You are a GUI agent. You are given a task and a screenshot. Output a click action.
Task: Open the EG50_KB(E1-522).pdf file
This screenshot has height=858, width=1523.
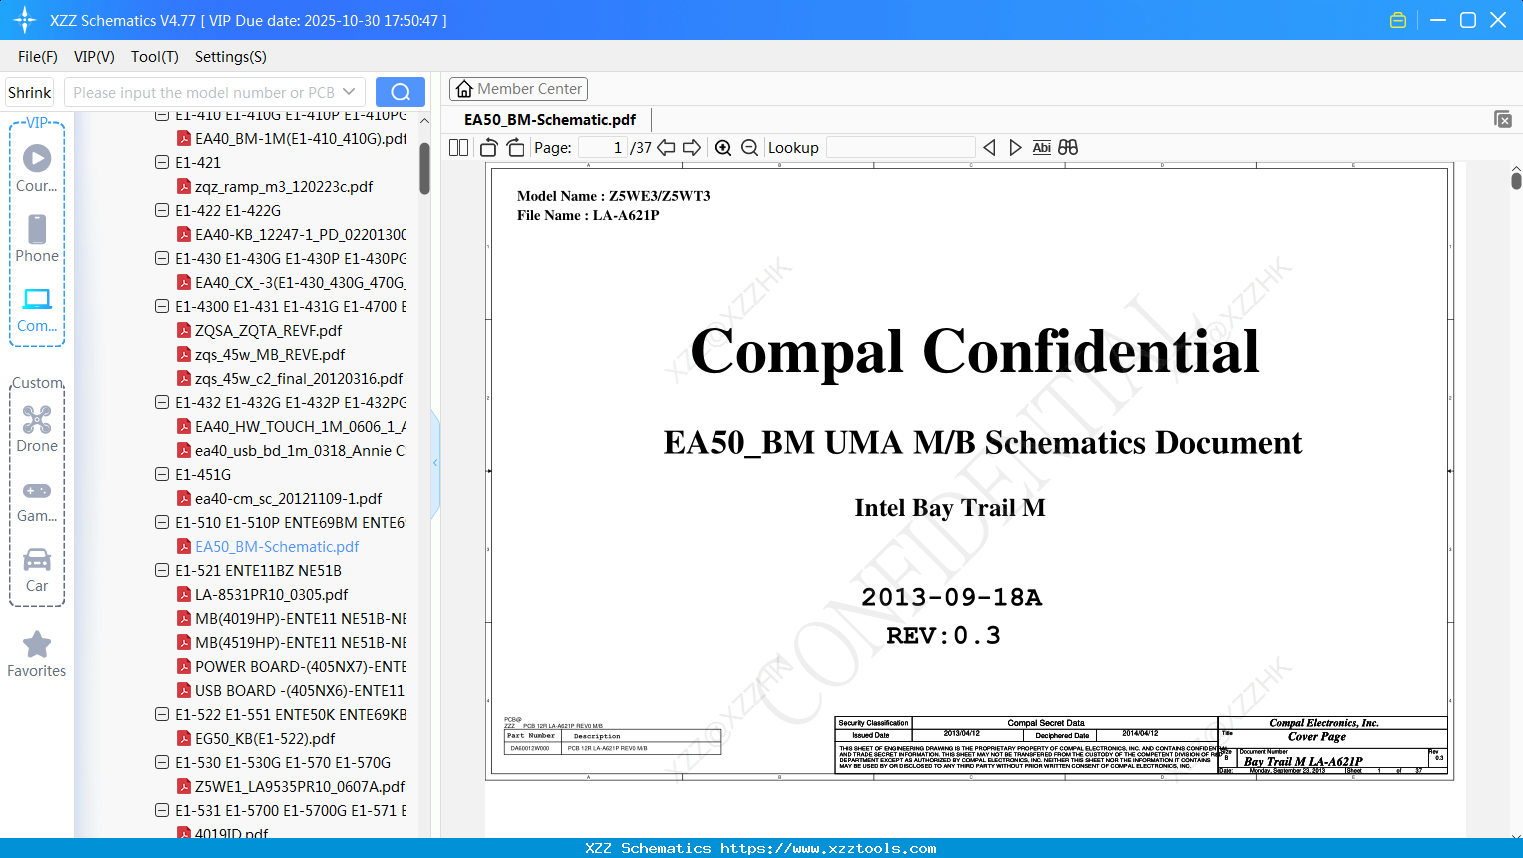(265, 738)
